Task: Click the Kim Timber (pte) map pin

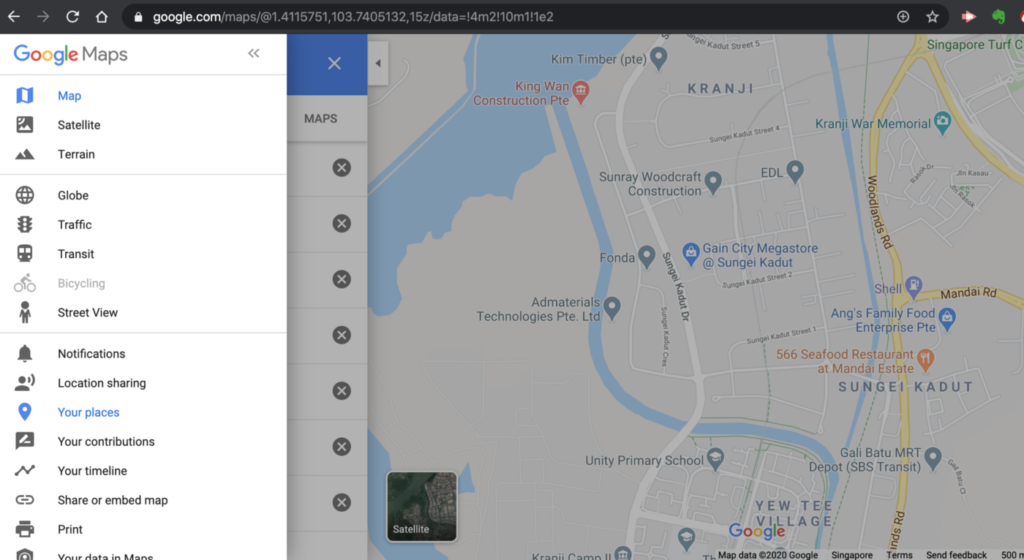Action: point(659,58)
